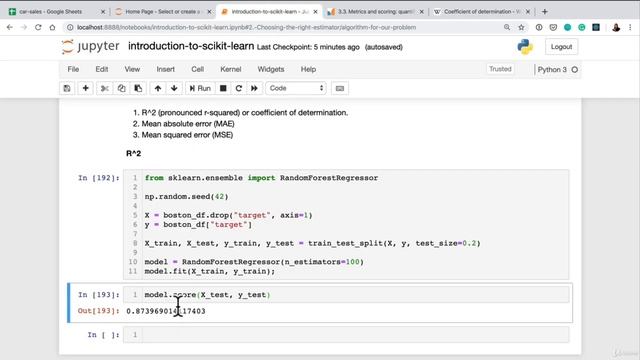The height and width of the screenshot is (360, 640).
Task: Click the empty code cell at bottom
Action: (346, 335)
